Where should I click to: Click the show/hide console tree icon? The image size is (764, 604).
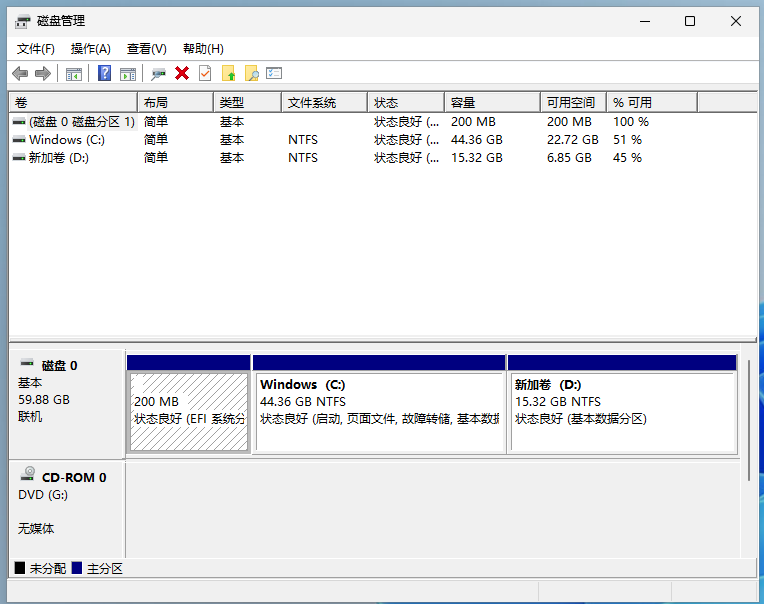tap(74, 74)
